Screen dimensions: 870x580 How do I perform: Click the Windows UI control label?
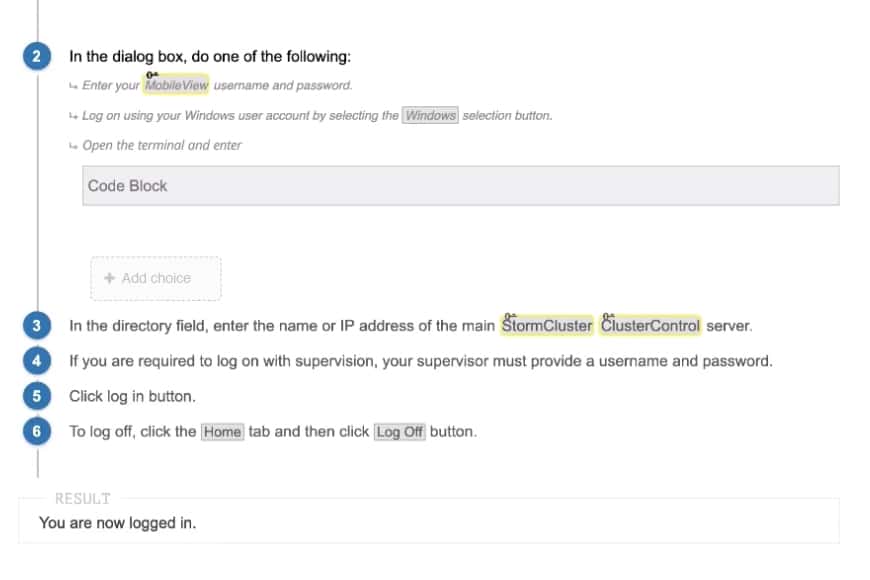430,115
